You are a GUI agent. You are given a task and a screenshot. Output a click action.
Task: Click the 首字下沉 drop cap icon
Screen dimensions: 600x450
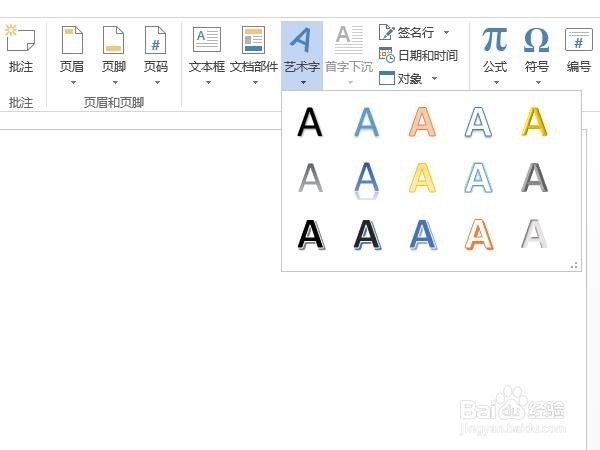point(349,39)
